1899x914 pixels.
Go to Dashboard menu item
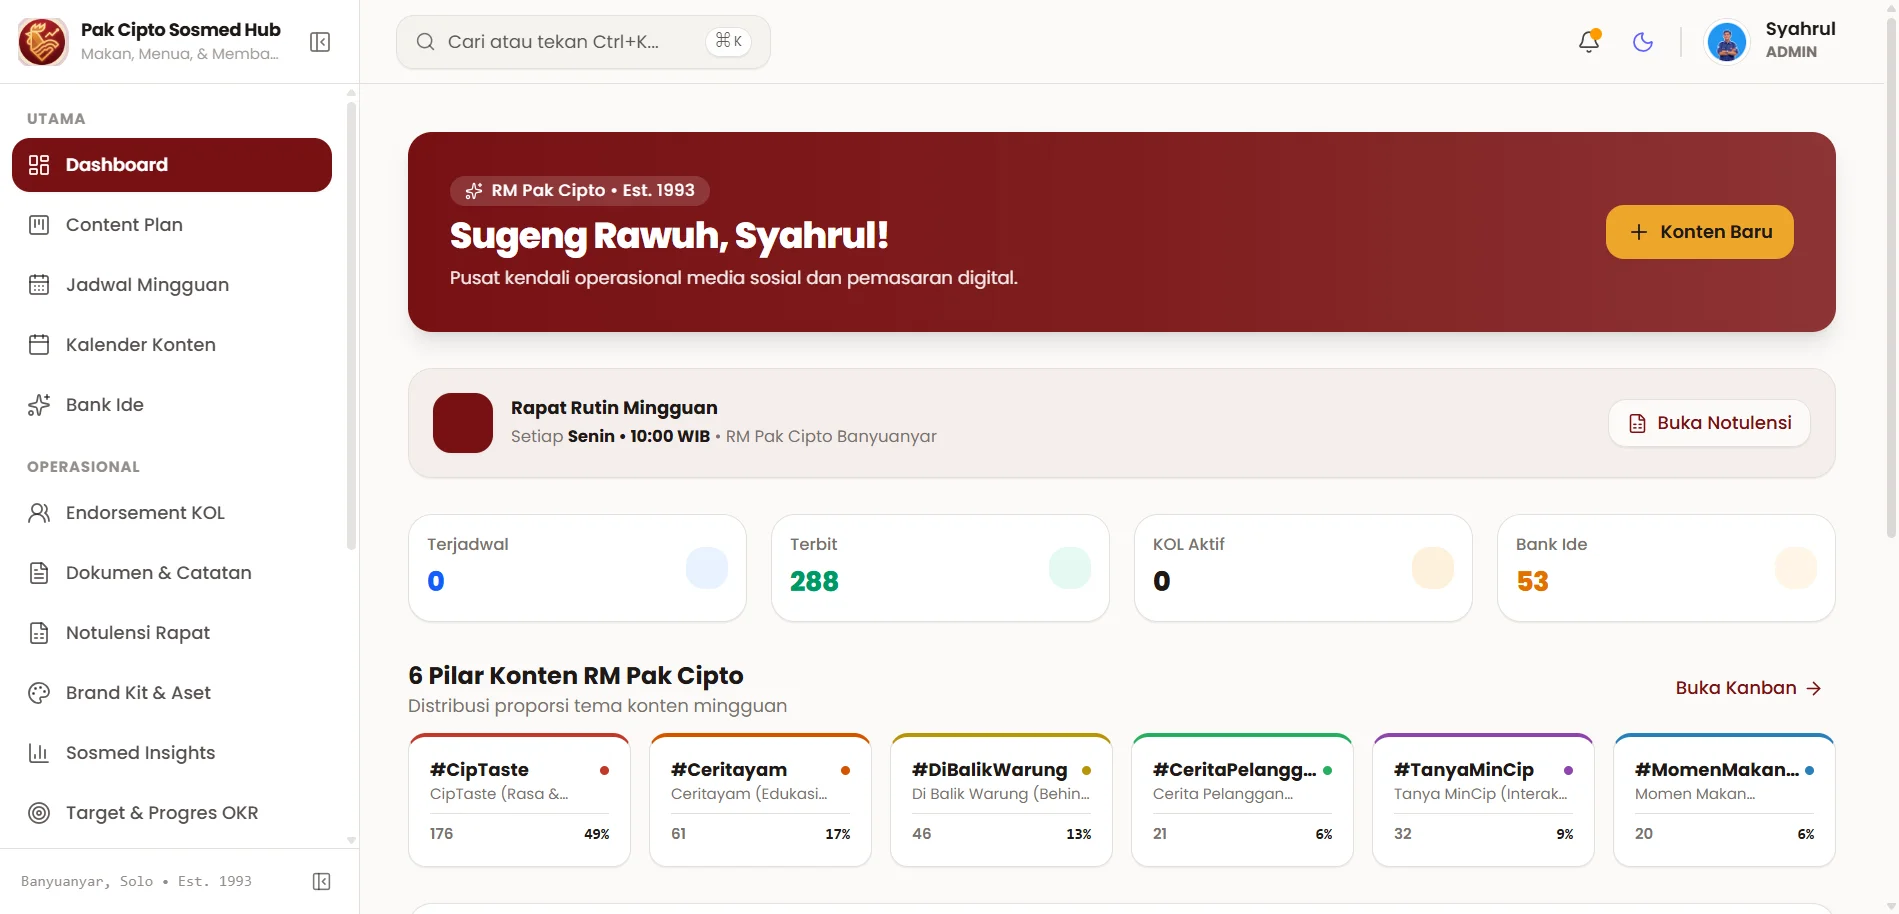pos(172,165)
